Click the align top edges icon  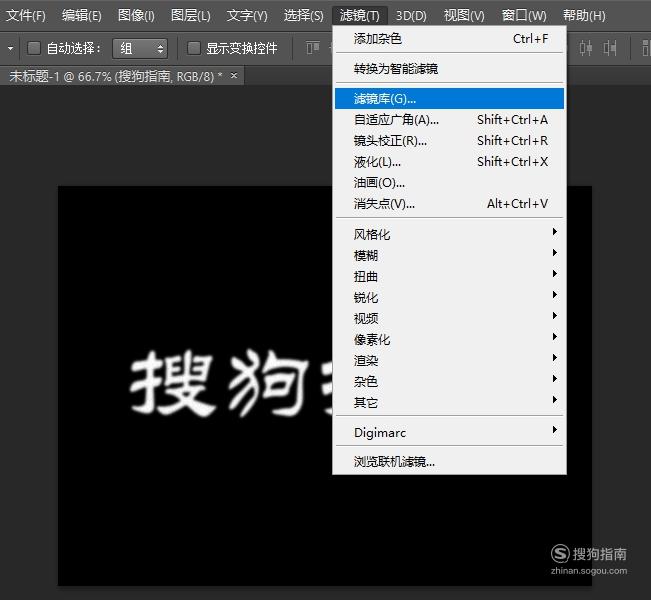coord(313,48)
